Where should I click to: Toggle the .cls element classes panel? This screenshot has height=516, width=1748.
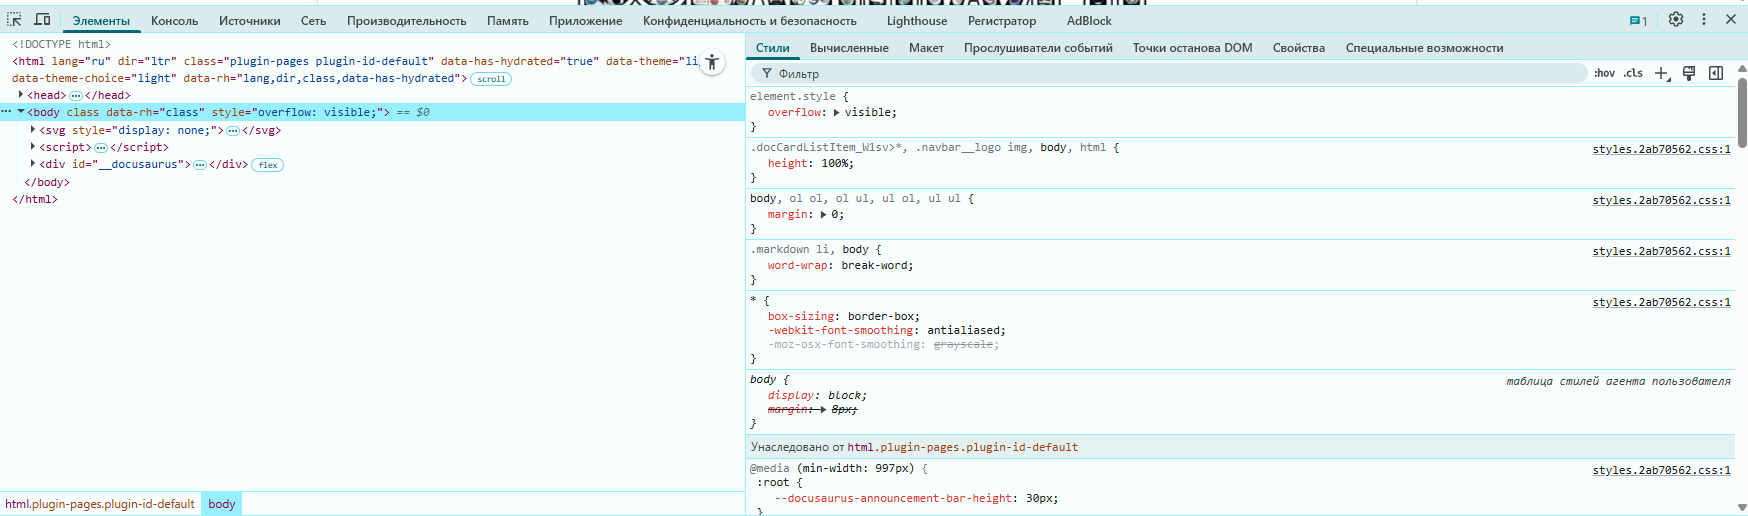click(x=1633, y=73)
